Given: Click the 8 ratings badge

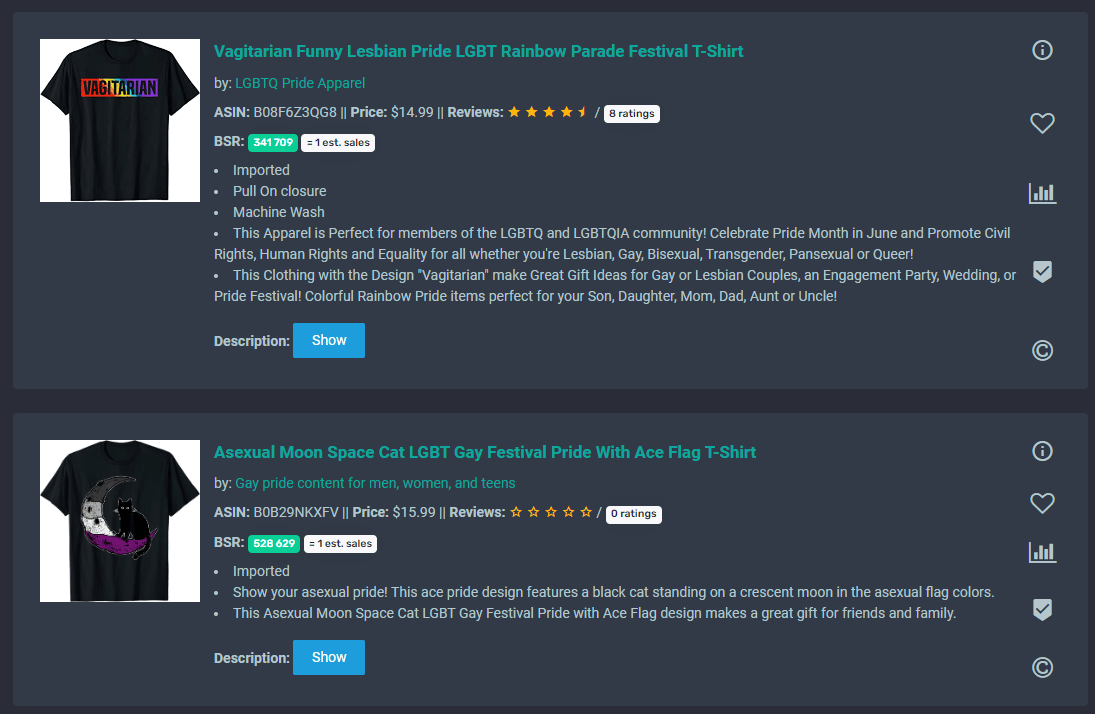Looking at the screenshot, I should (x=631, y=113).
